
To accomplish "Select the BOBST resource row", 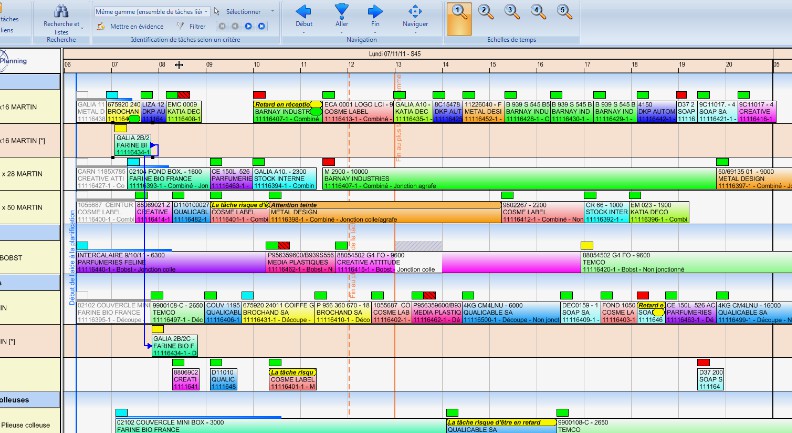I will [30, 258].
